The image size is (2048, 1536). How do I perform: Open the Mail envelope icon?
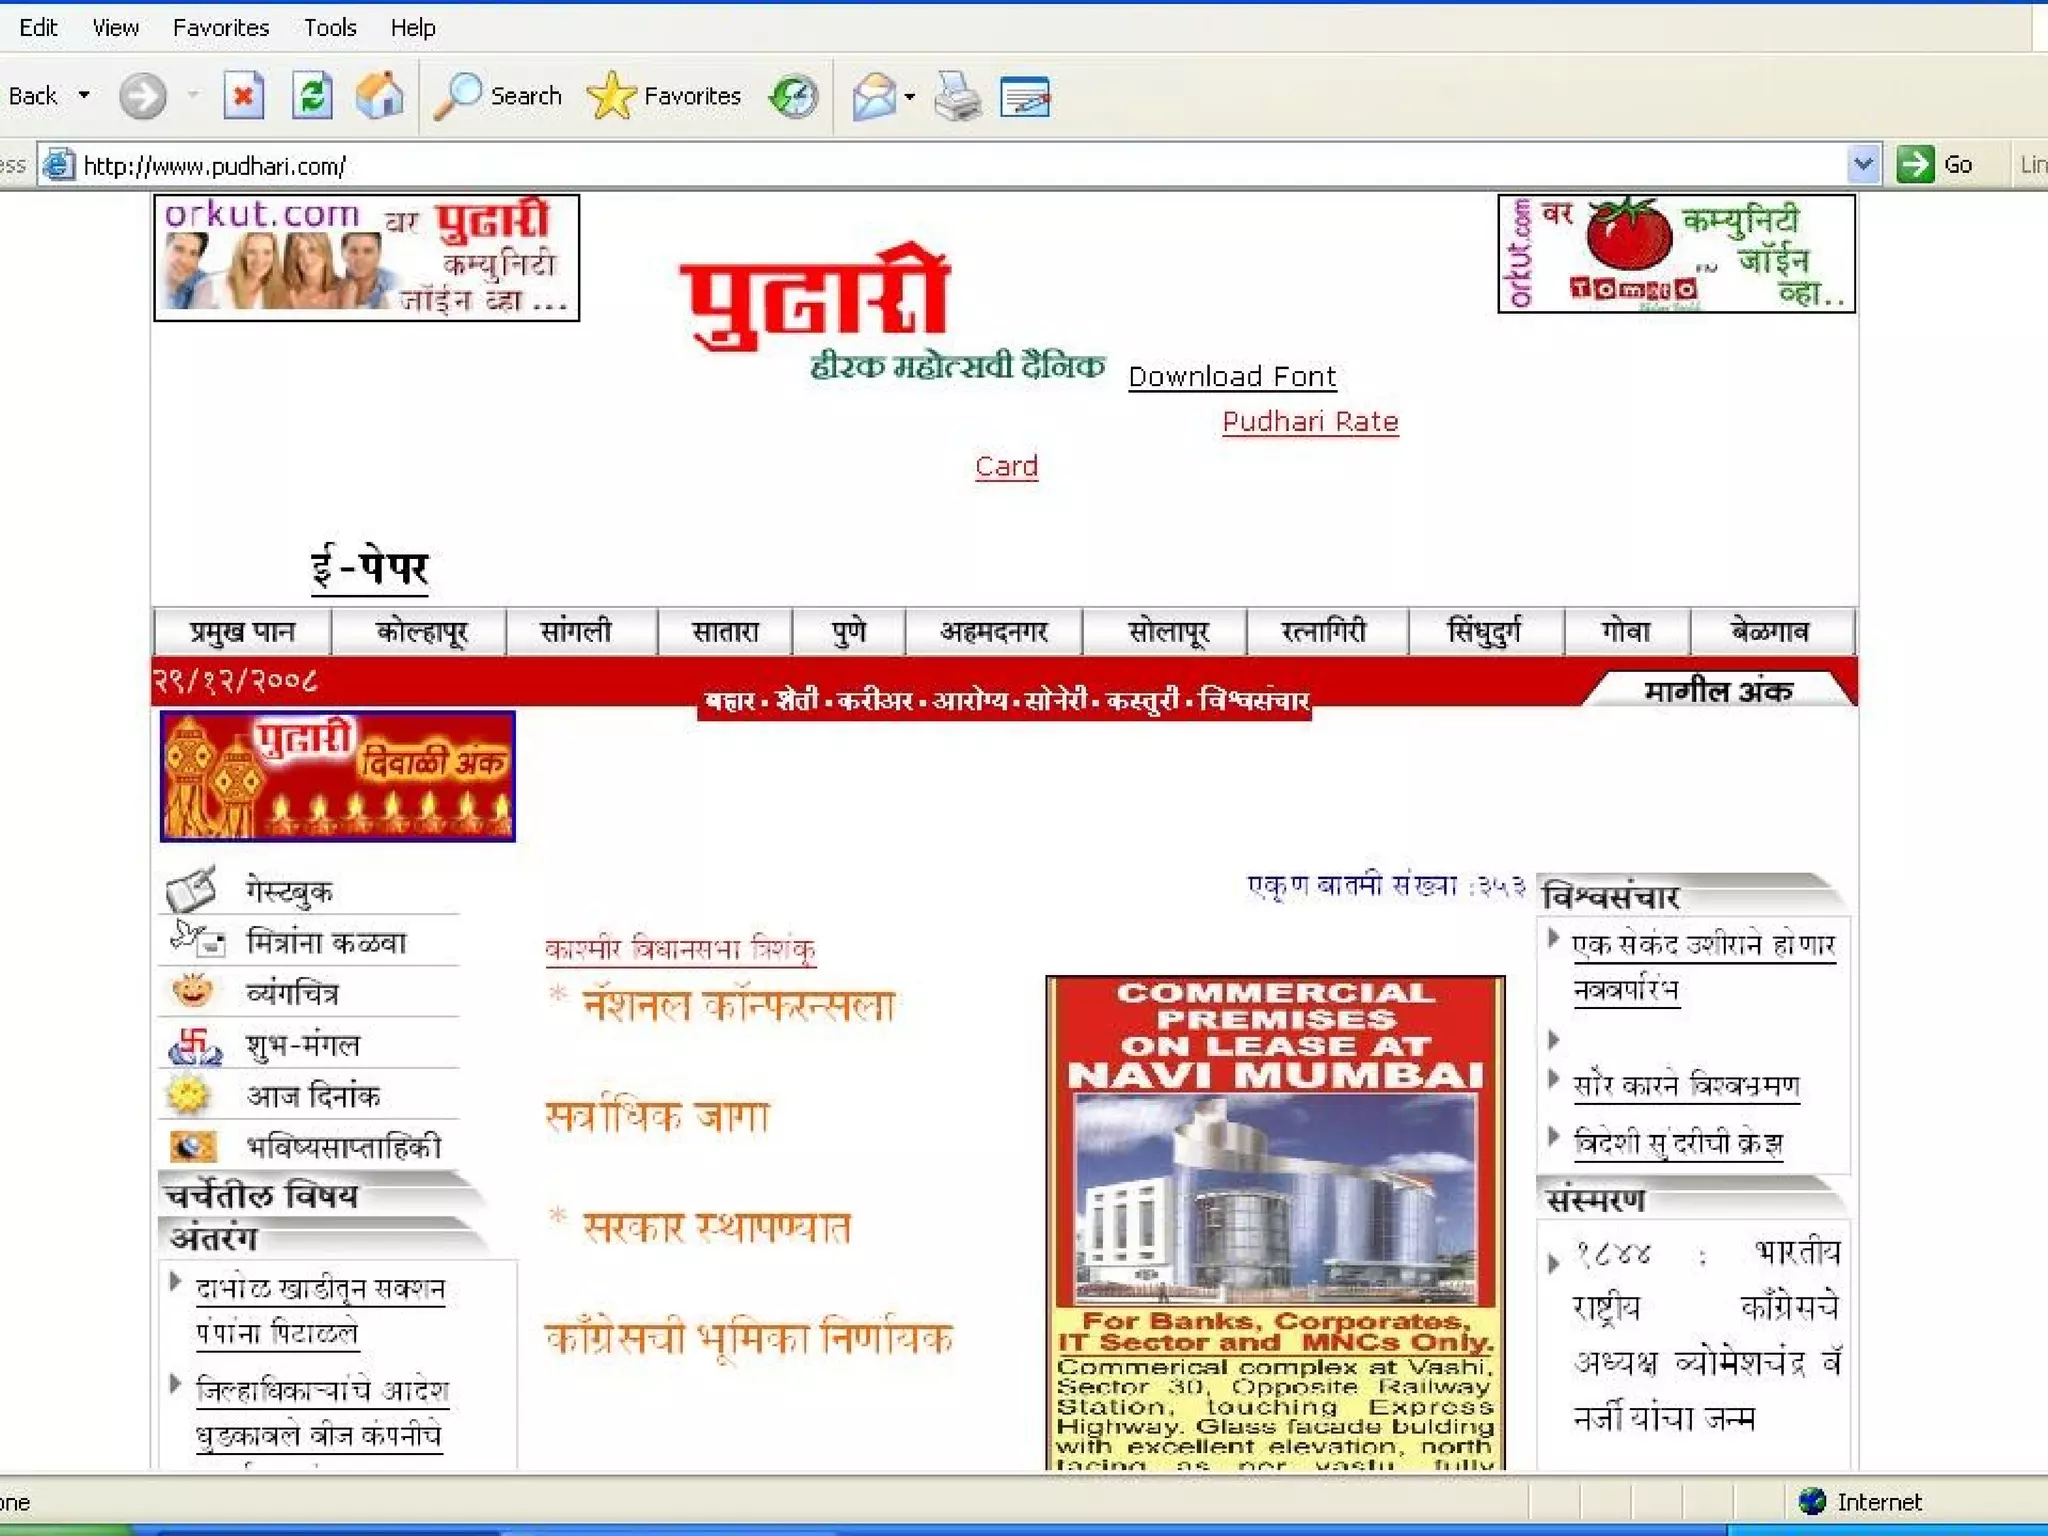[874, 97]
